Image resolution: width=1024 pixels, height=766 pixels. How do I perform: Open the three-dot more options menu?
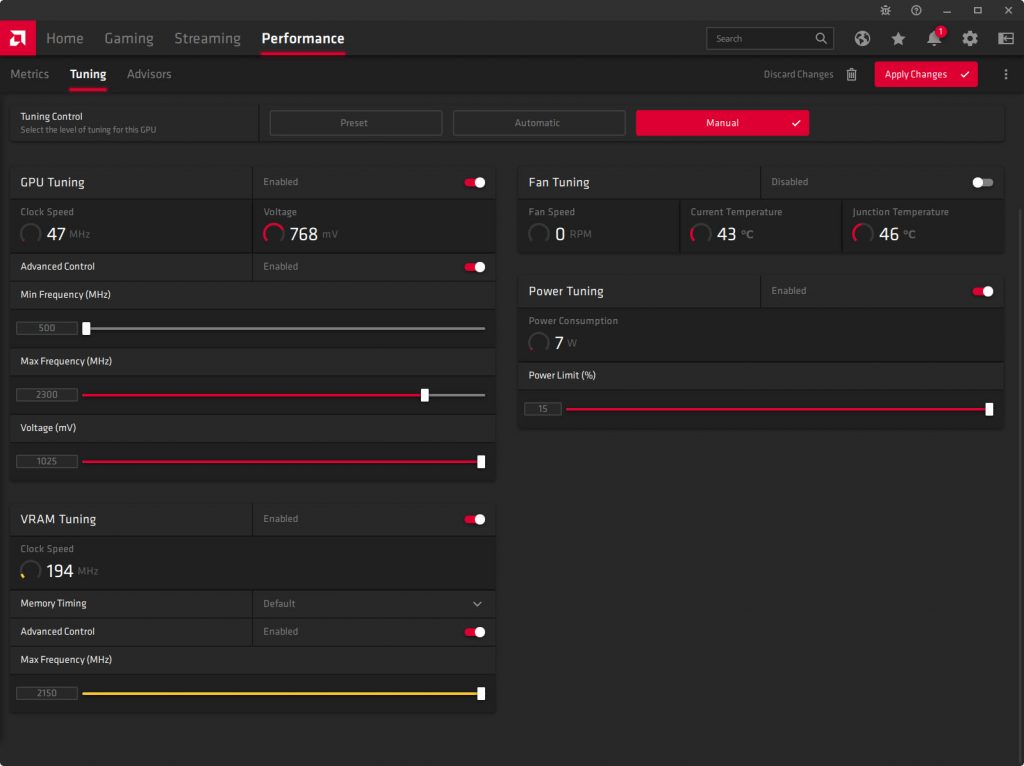(1006, 74)
